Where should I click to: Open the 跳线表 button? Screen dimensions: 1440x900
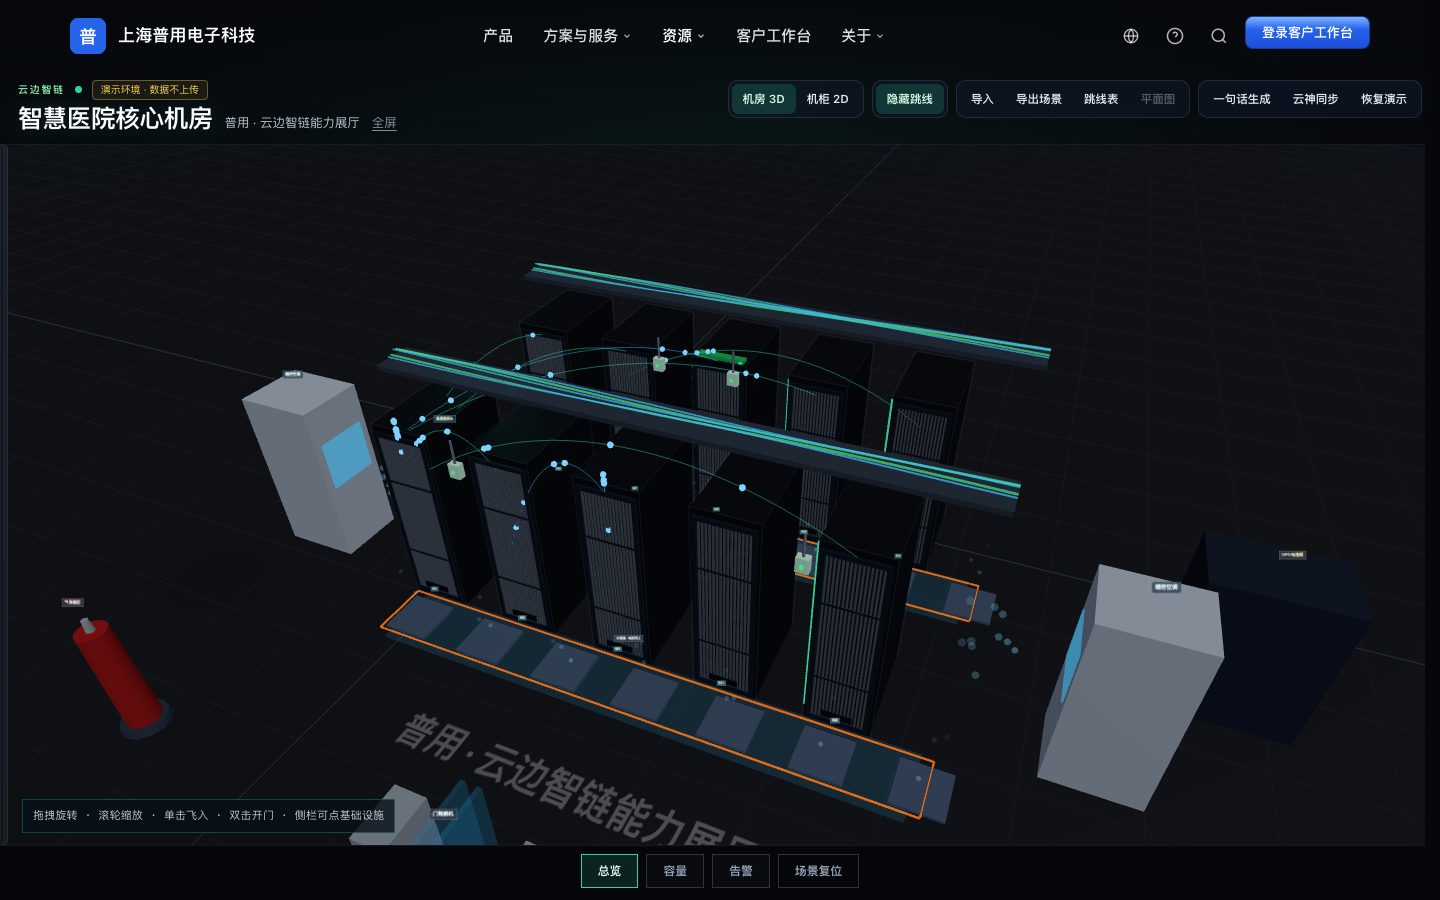click(1101, 99)
